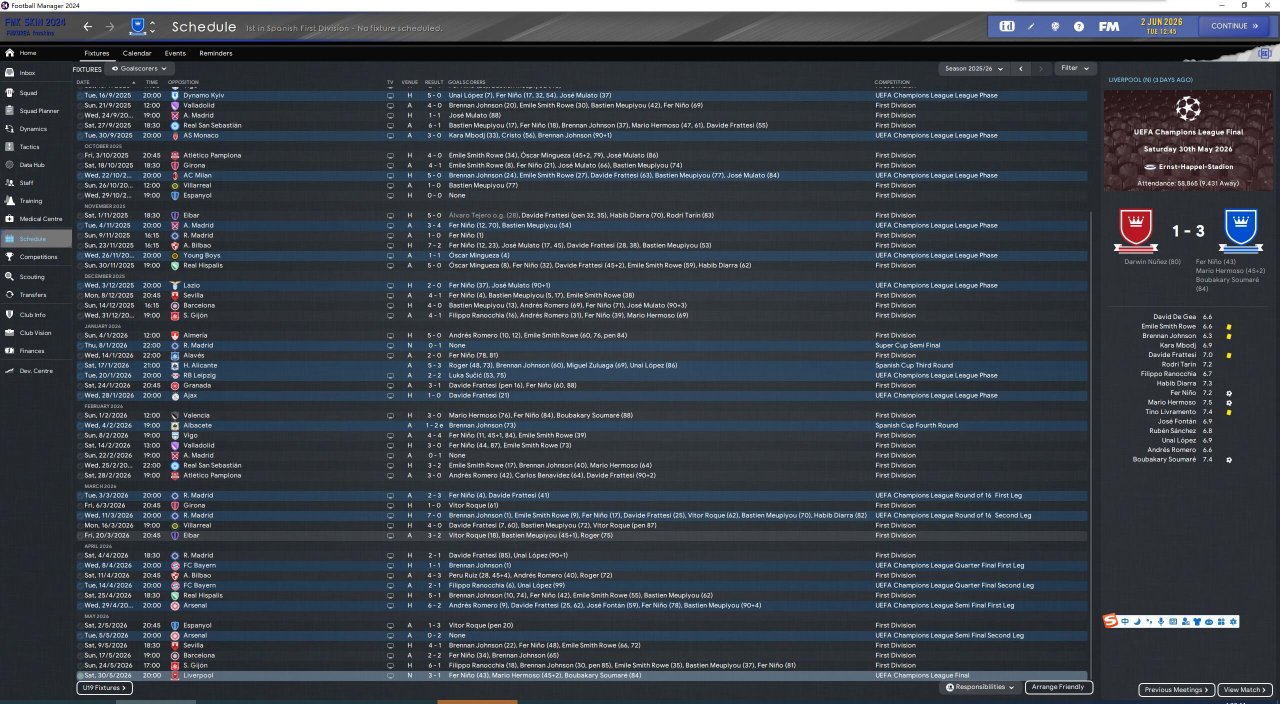The width and height of the screenshot is (1280, 704).
Task: Click the Dev. Centre sidebar icon
Action: pyautogui.click(x=10, y=371)
